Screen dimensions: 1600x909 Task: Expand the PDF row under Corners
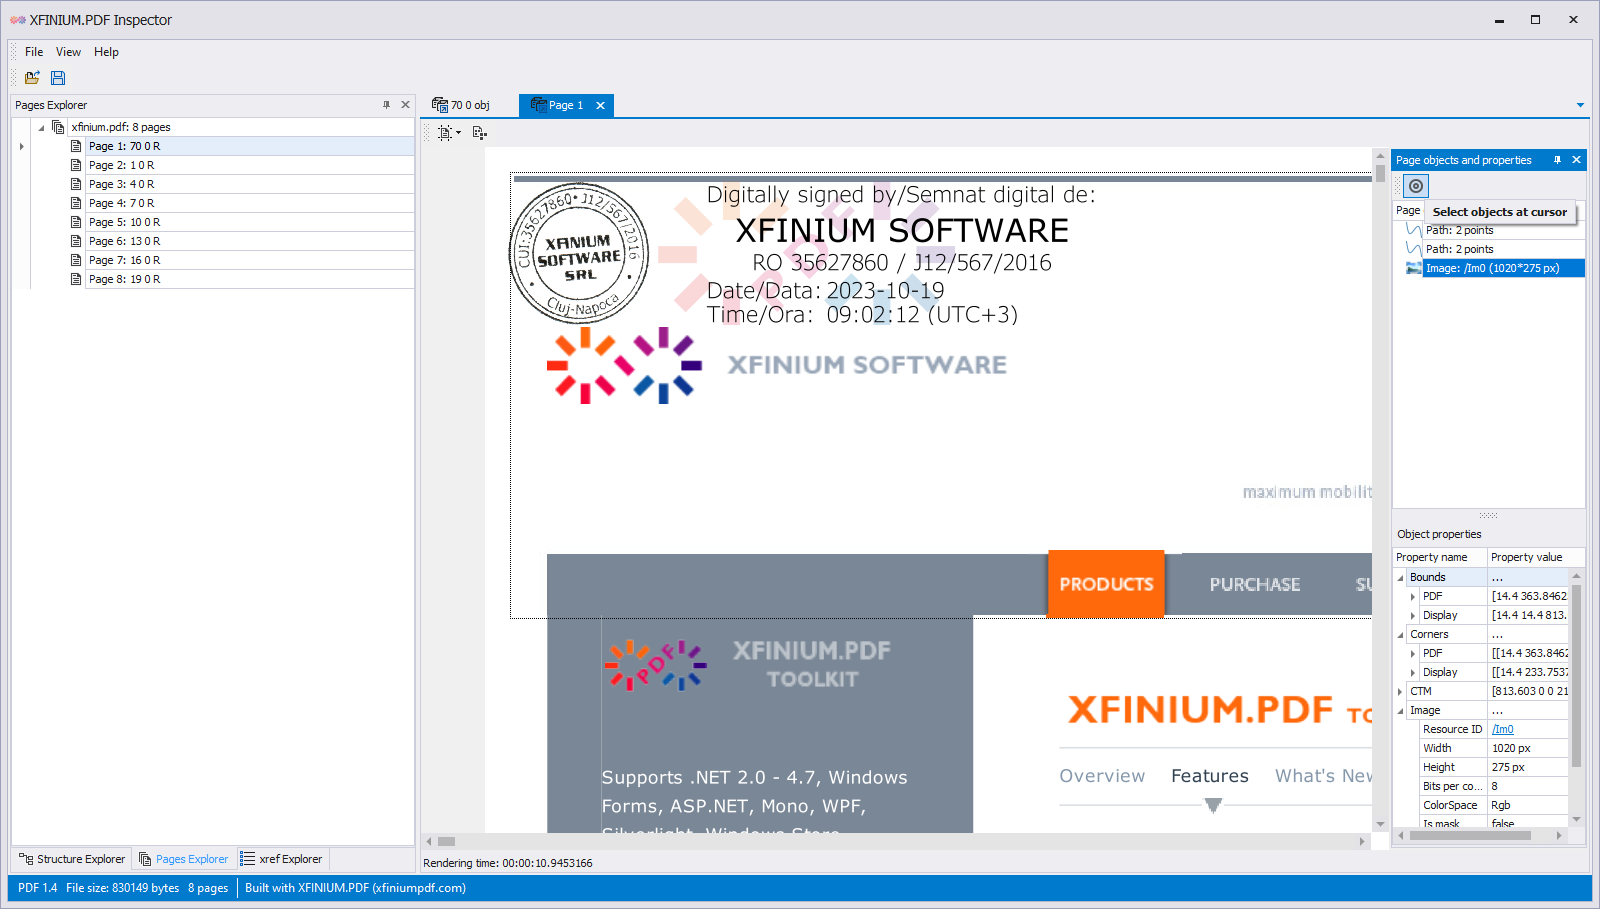coord(1413,654)
